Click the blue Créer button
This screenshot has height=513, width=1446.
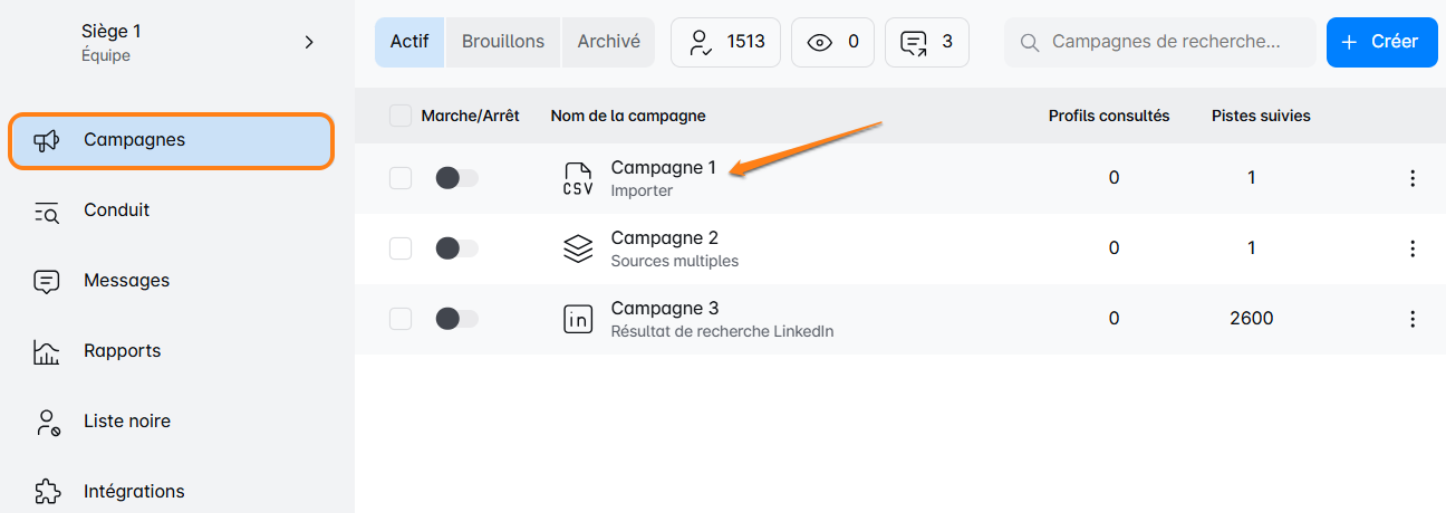click(1381, 42)
